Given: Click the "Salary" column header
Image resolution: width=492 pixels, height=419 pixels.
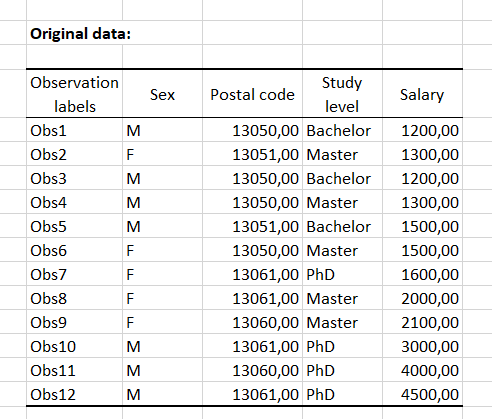Looking at the screenshot, I should (422, 94).
